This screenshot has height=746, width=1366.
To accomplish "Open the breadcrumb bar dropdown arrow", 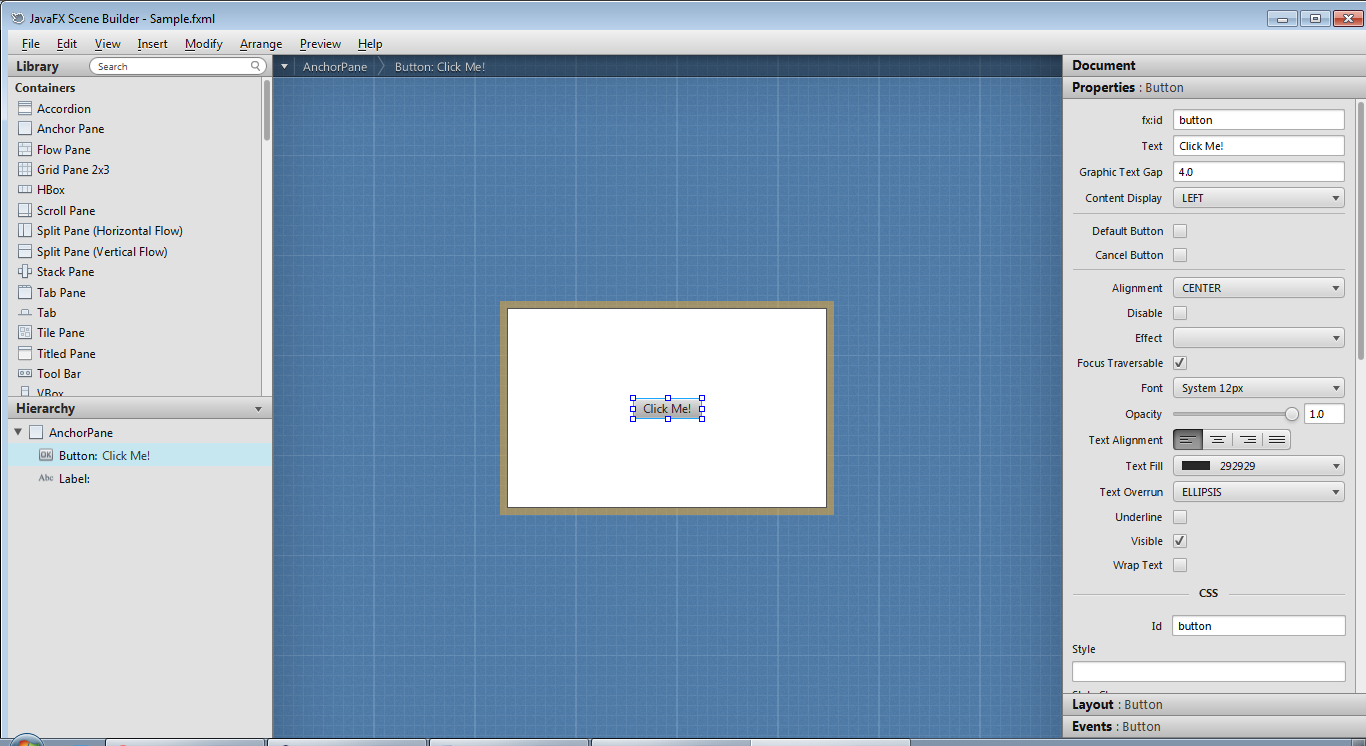I will coord(284,67).
